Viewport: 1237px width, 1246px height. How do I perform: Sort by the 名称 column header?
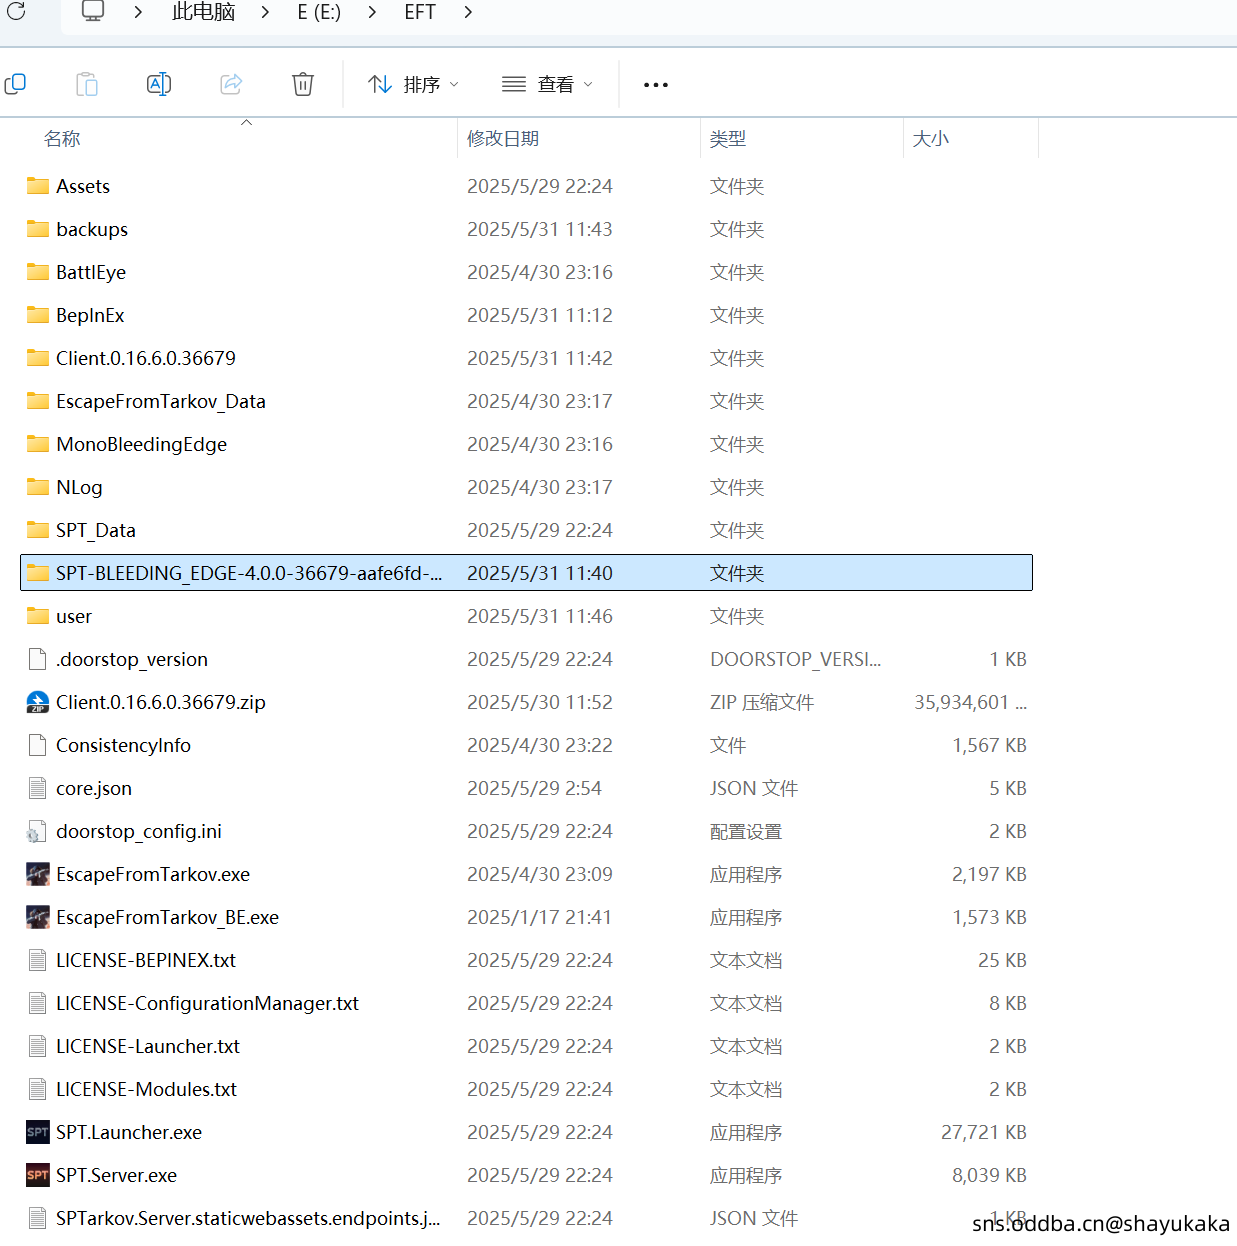click(62, 139)
